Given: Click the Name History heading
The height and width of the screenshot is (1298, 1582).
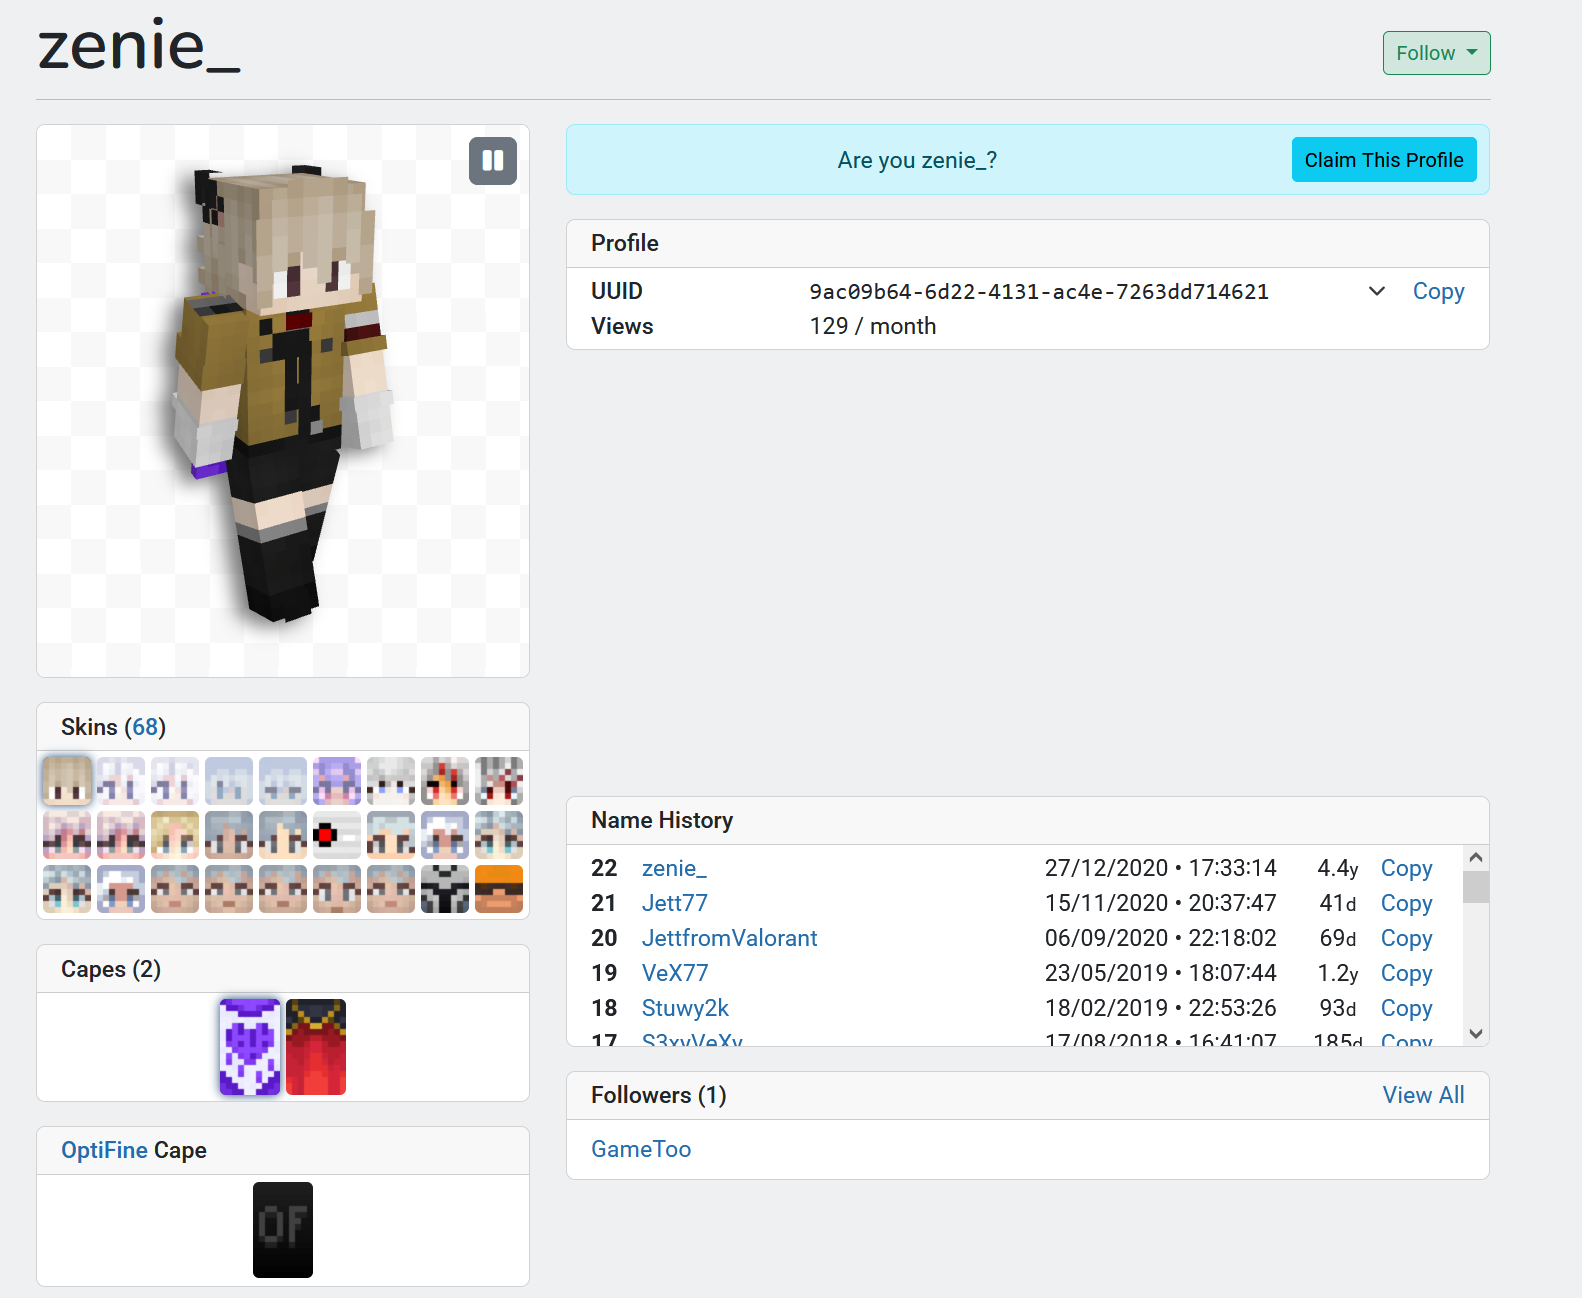Looking at the screenshot, I should click(662, 820).
